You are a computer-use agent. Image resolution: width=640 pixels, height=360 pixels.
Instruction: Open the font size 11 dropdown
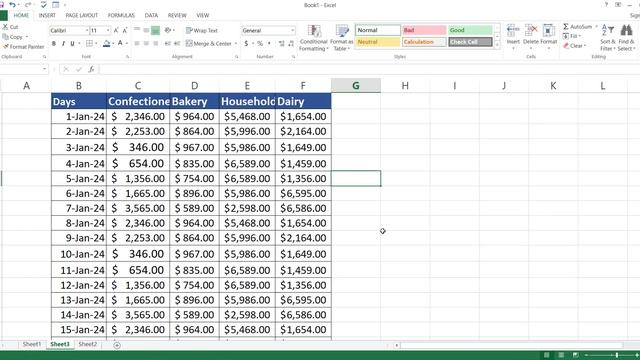pyautogui.click(x=108, y=31)
